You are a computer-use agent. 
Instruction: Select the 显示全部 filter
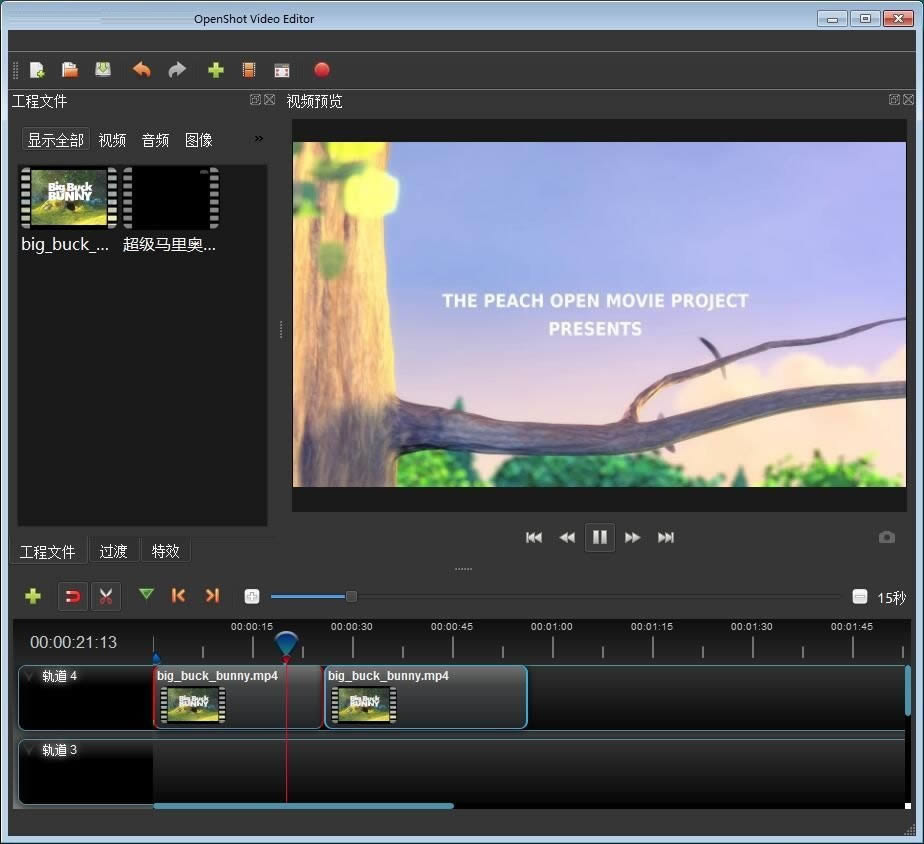click(x=56, y=140)
